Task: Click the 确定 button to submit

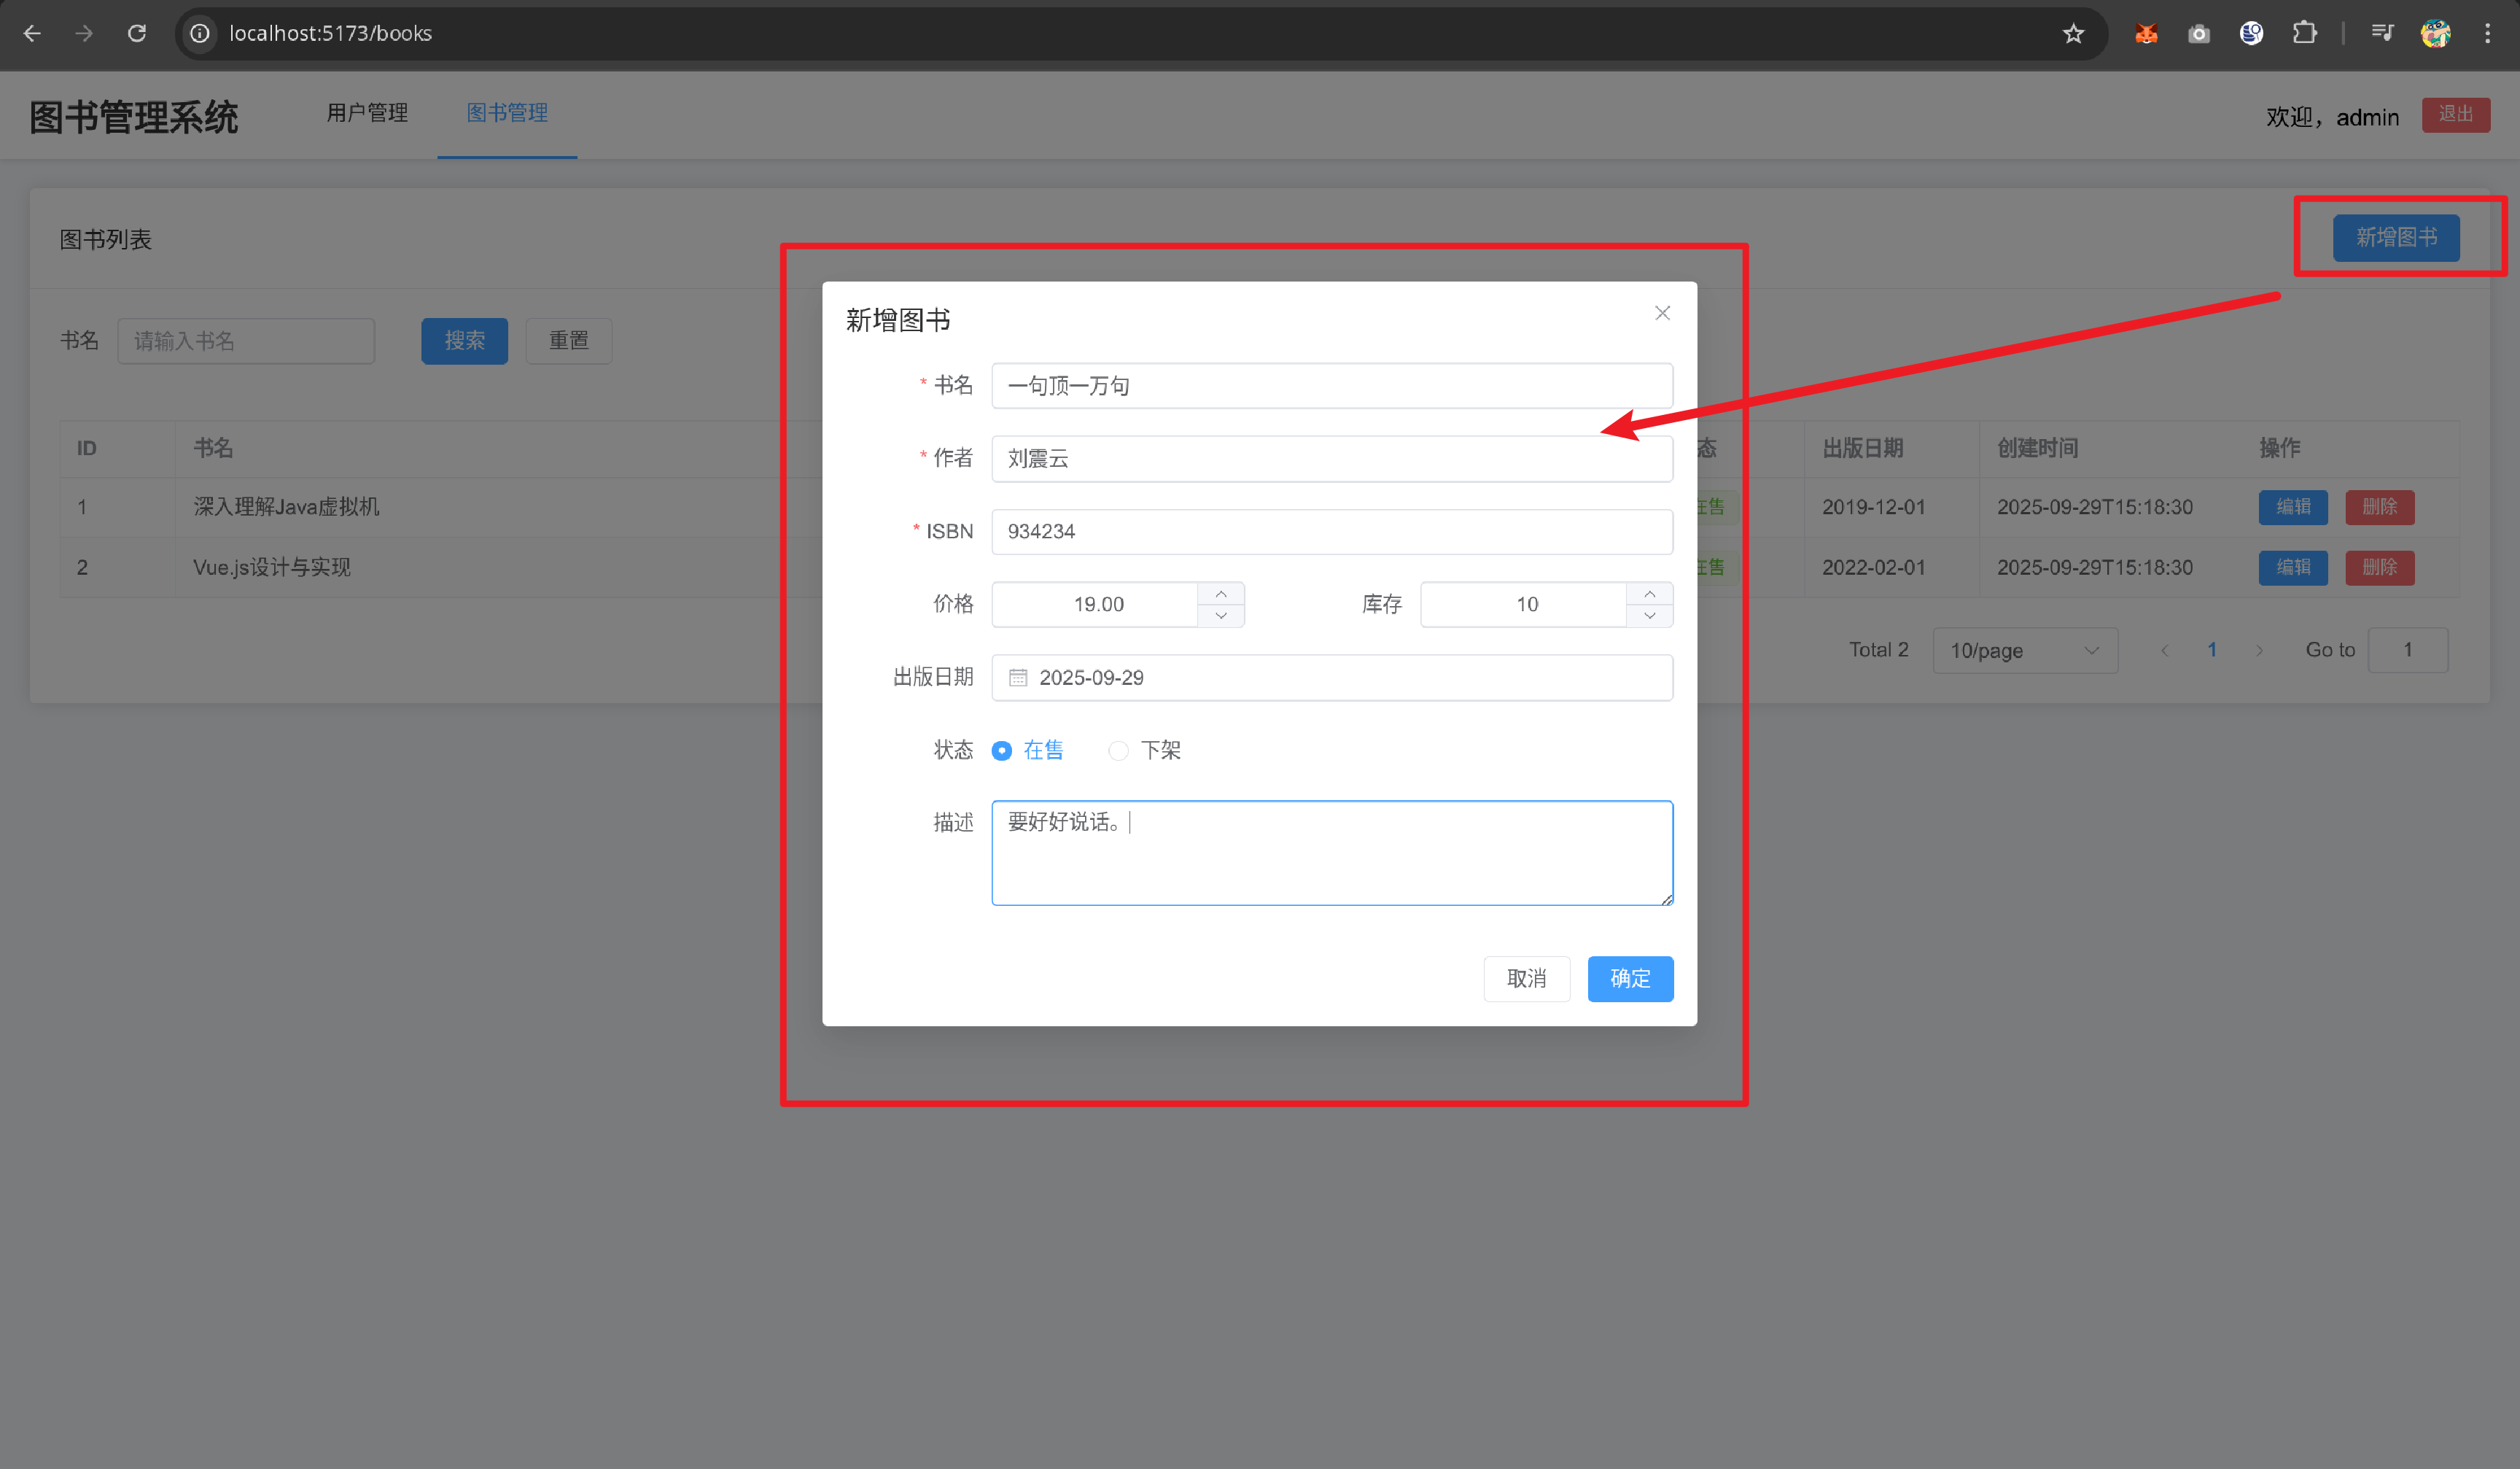Action: tap(1630, 979)
